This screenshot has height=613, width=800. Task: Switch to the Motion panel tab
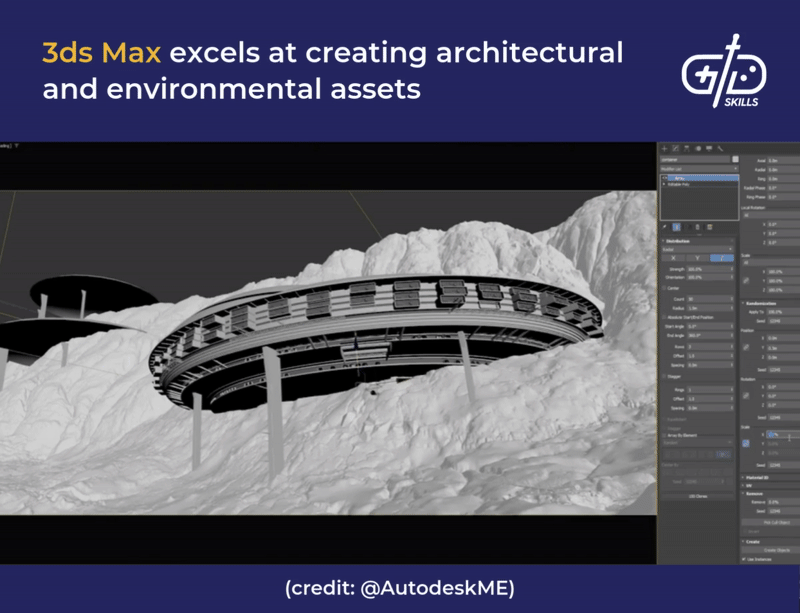coord(698,149)
